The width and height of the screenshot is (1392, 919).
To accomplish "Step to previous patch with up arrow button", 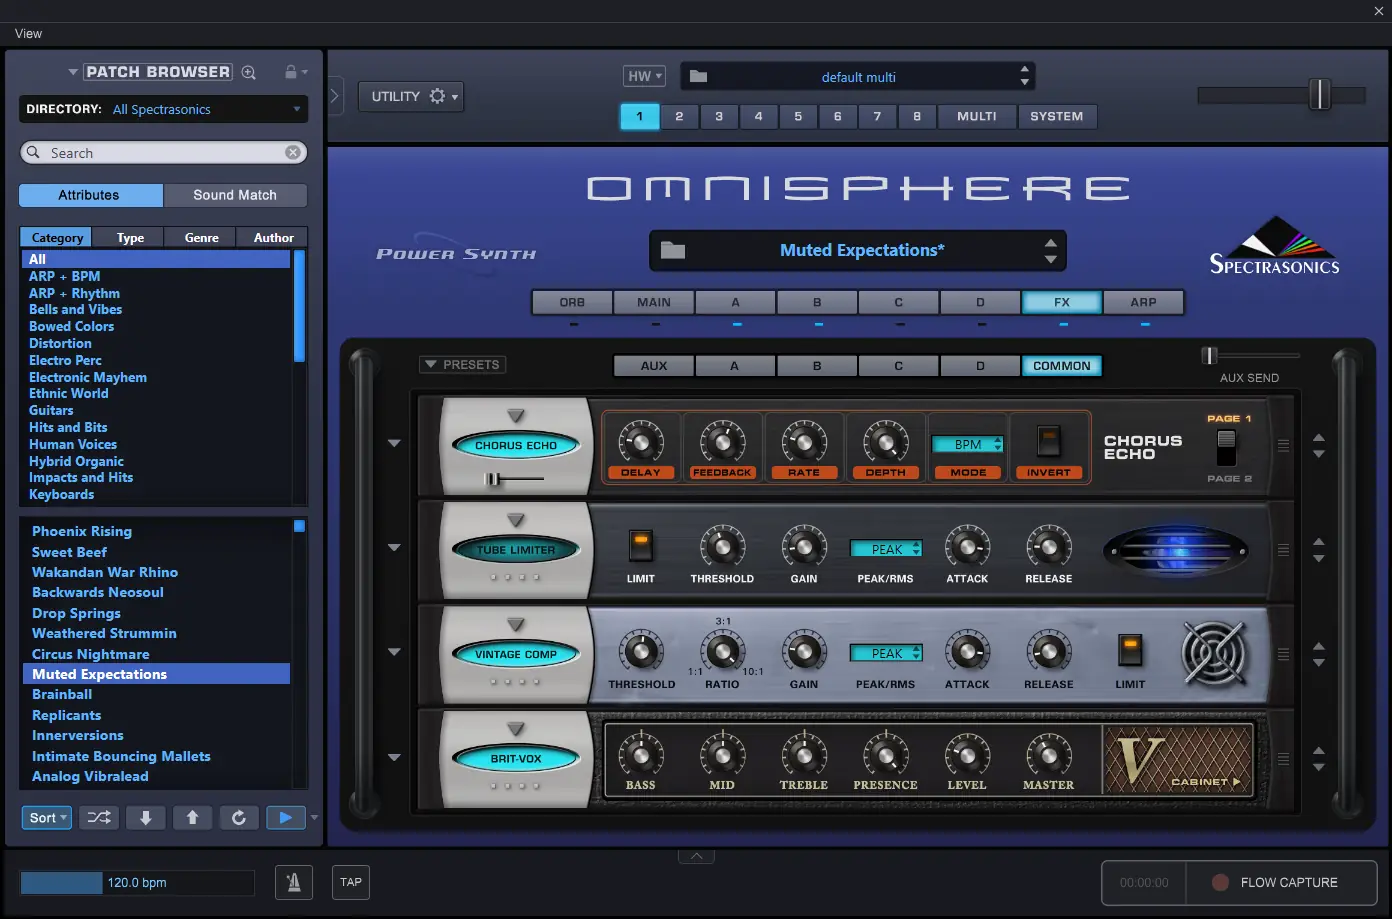I will (x=192, y=818).
